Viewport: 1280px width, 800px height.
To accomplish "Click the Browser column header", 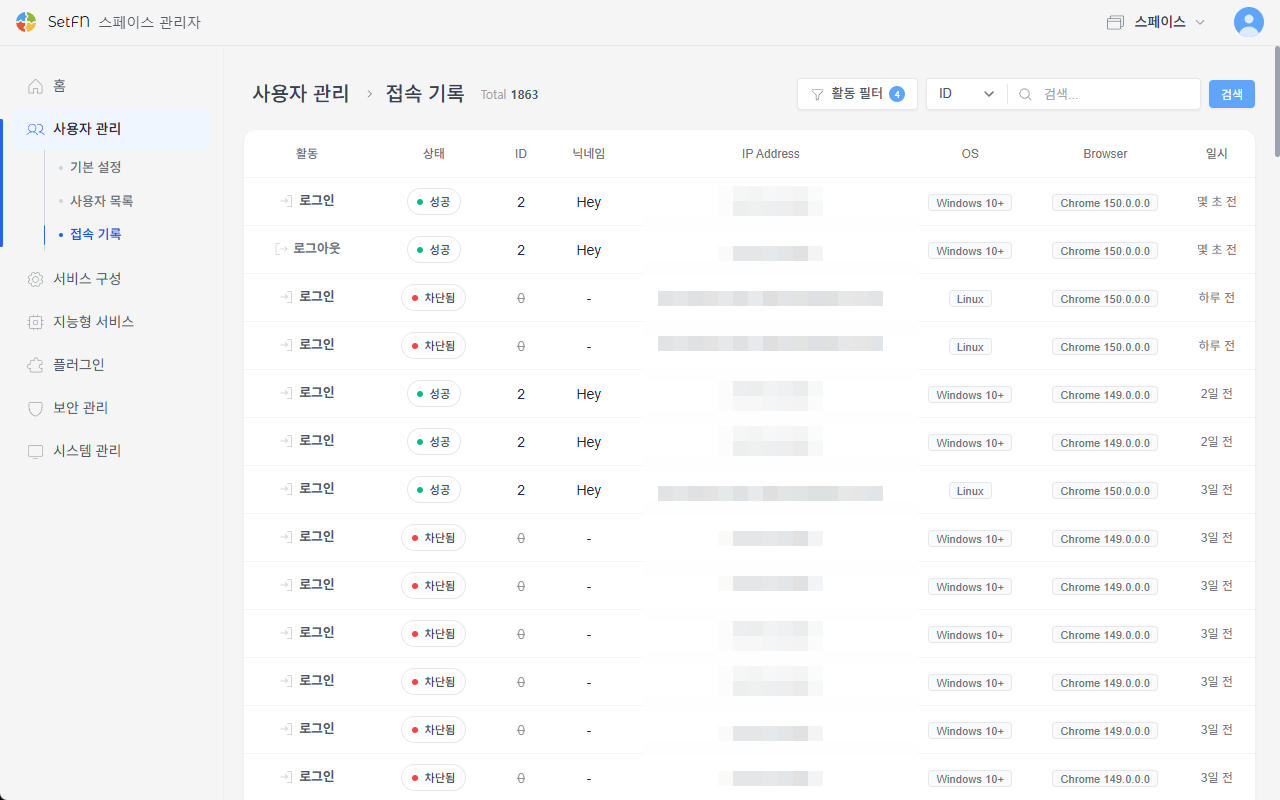I will [1105, 154].
